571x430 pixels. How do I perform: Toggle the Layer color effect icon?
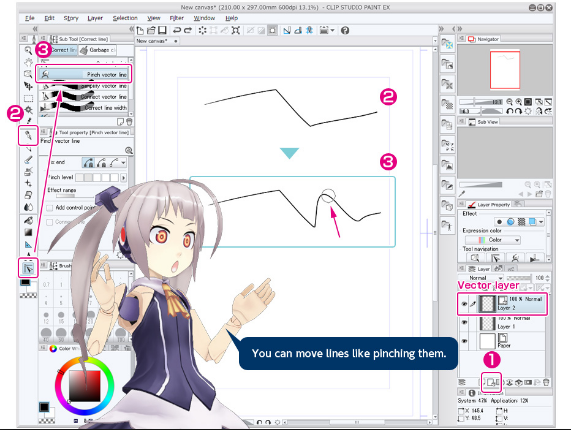tap(532, 221)
